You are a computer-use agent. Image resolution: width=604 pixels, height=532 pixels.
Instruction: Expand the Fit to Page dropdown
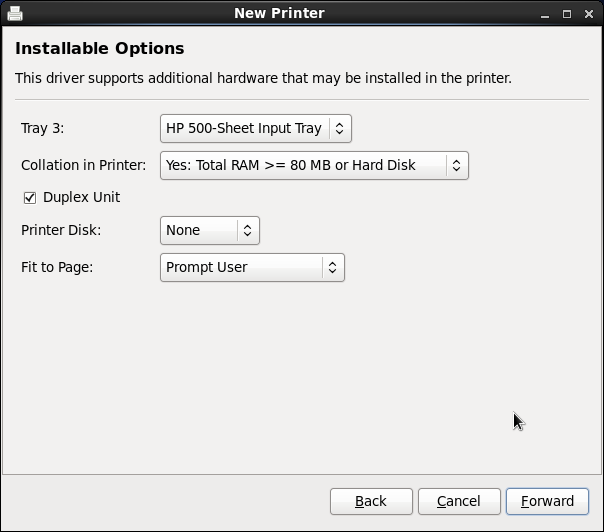click(x=252, y=267)
